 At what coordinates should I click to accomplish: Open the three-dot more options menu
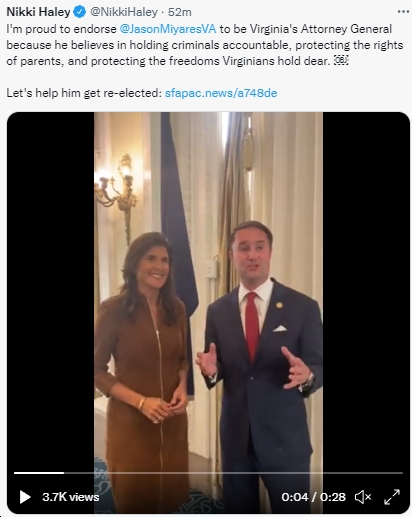[403, 12]
